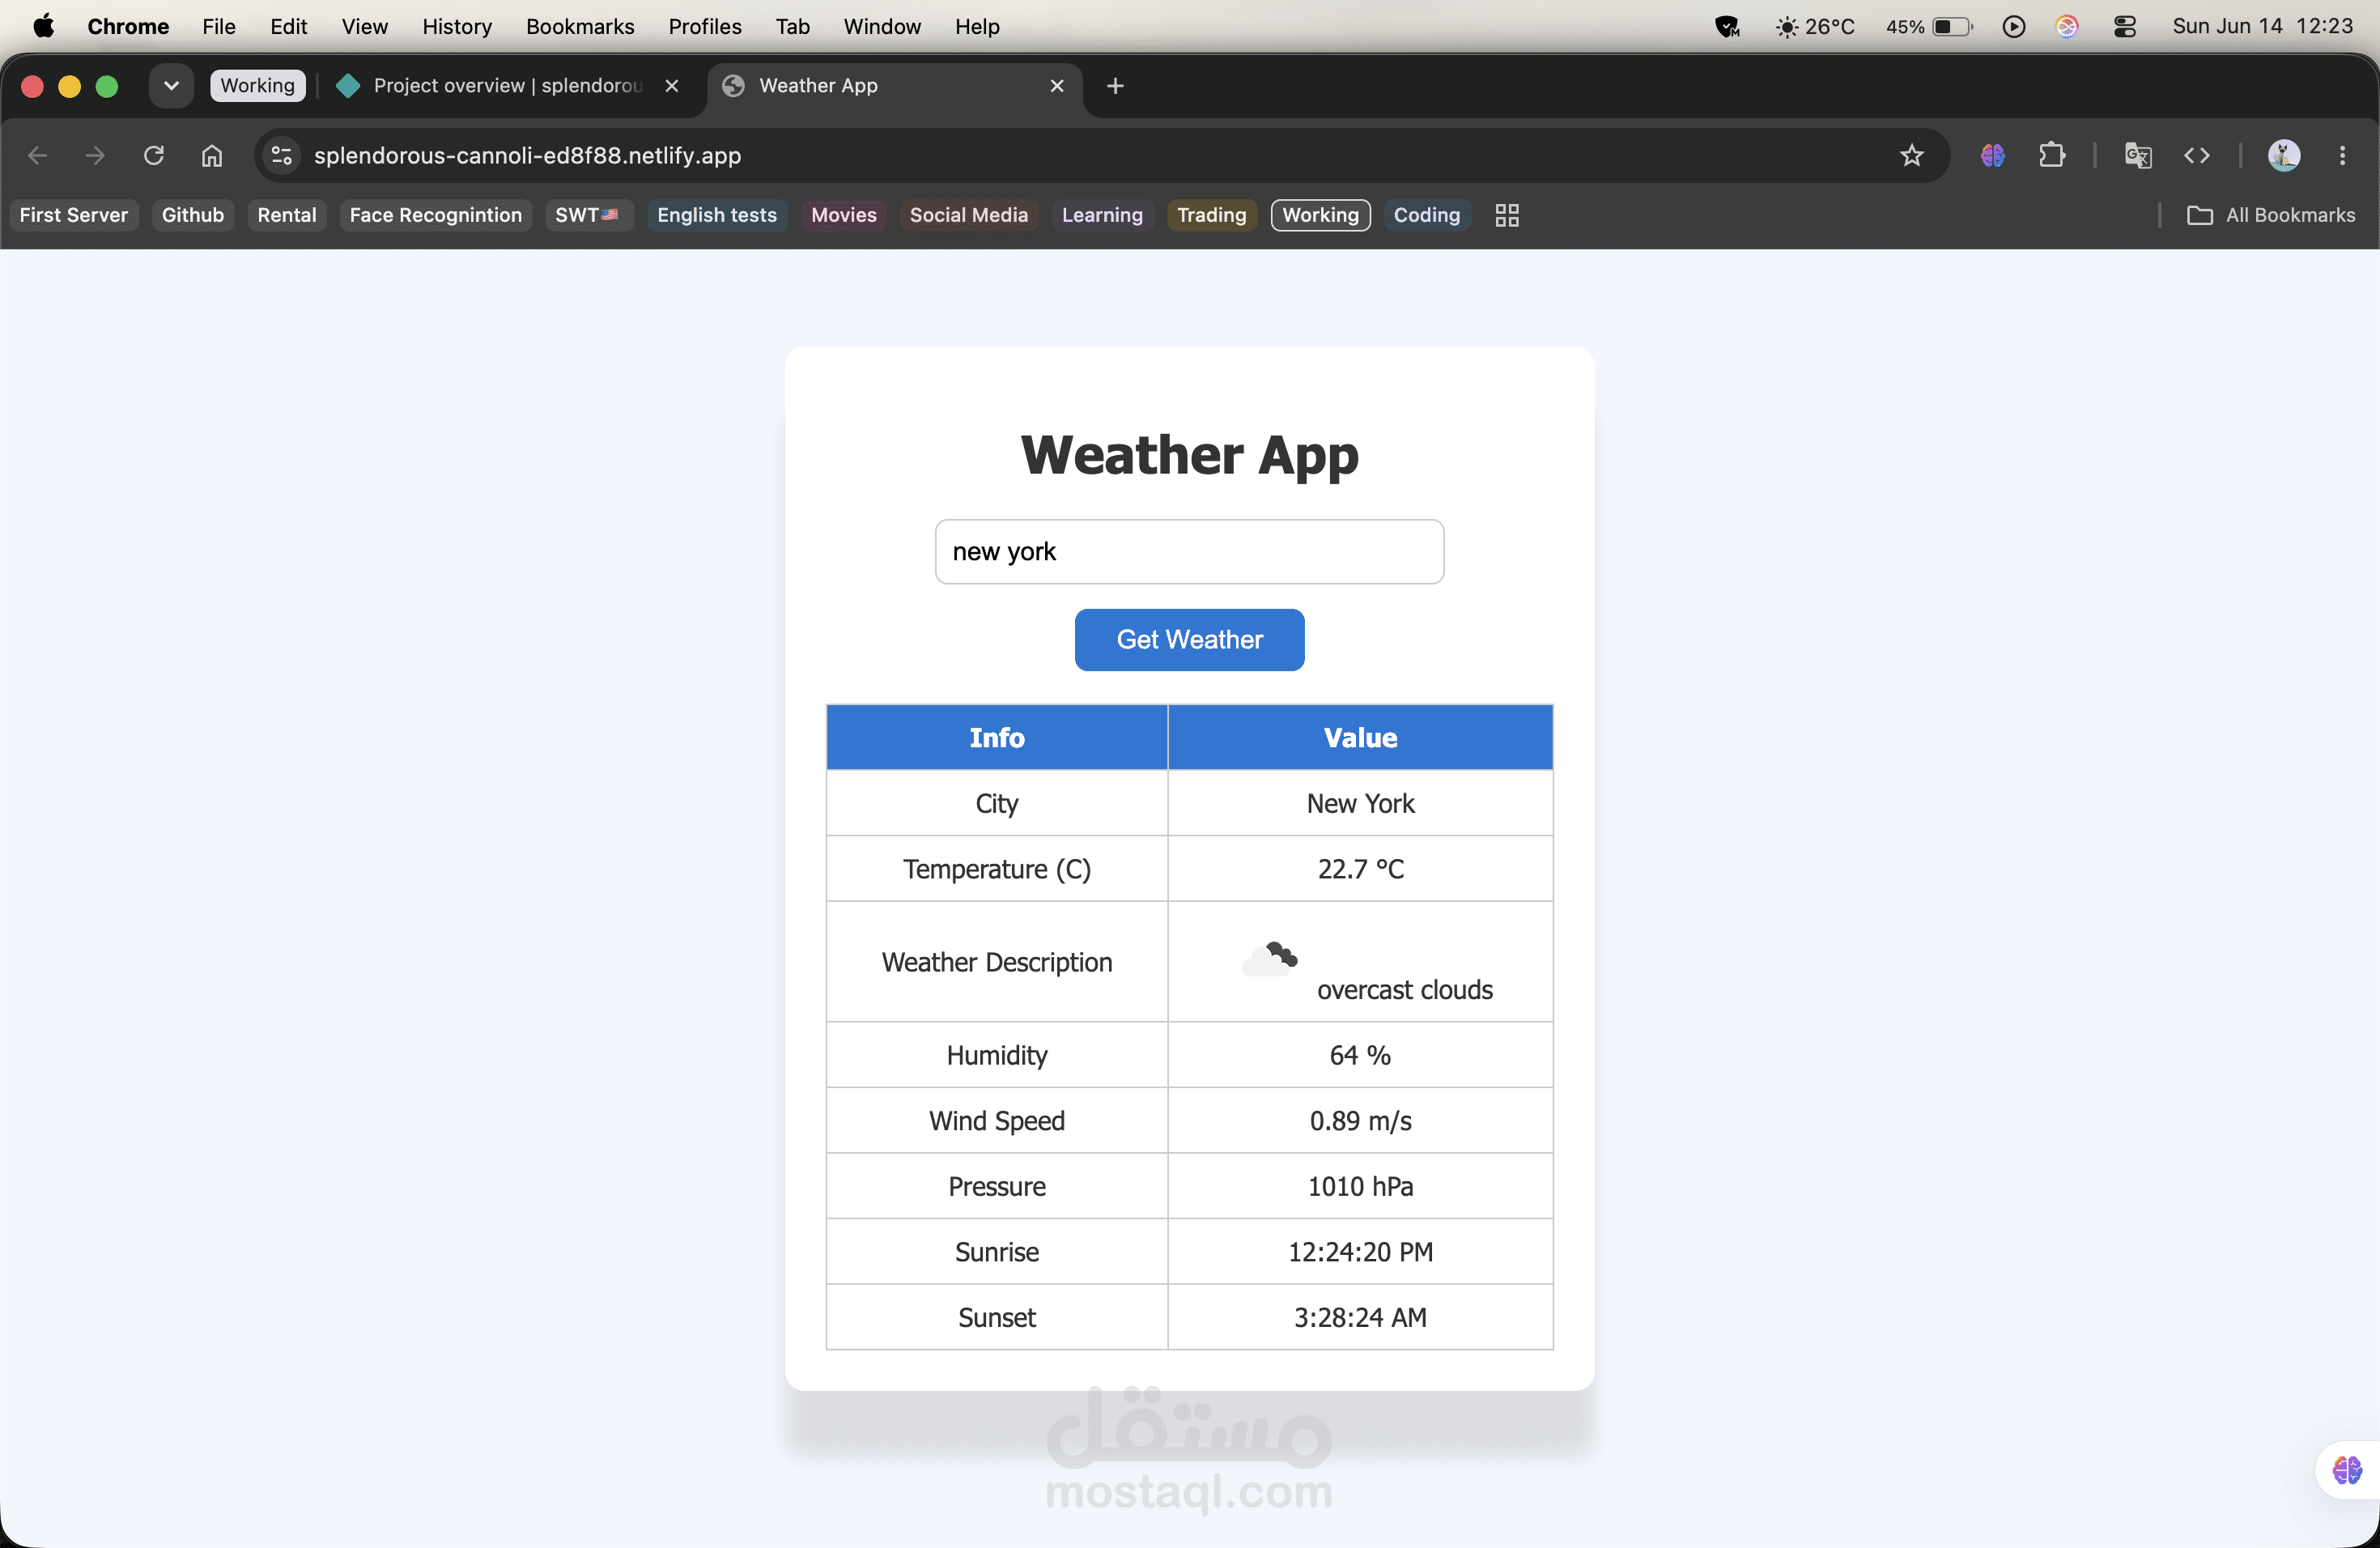Open the Help menu

click(977, 26)
